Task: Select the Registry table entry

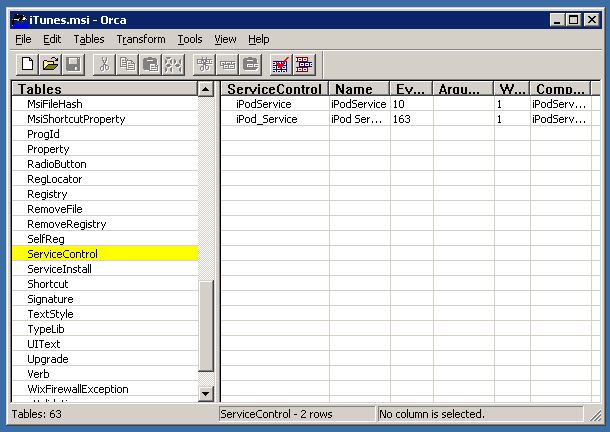Action: 47,194
